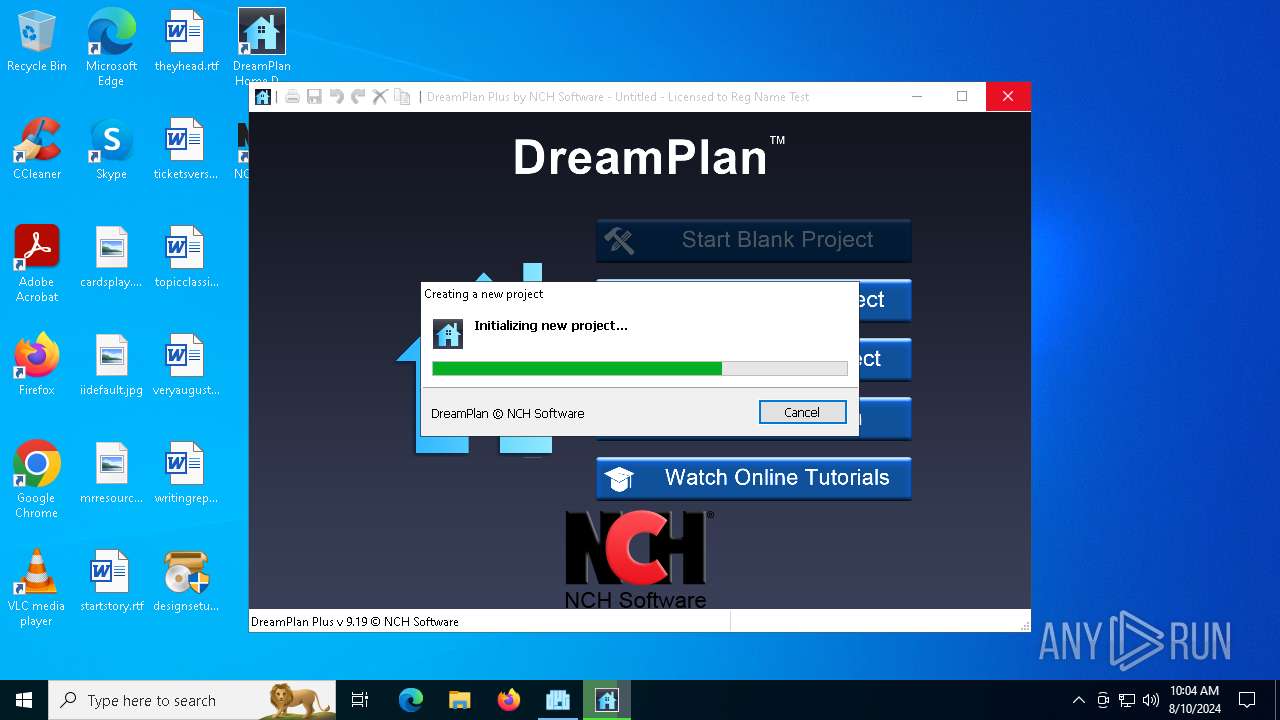Maximize the DreamPlan window

pyautogui.click(x=962, y=97)
